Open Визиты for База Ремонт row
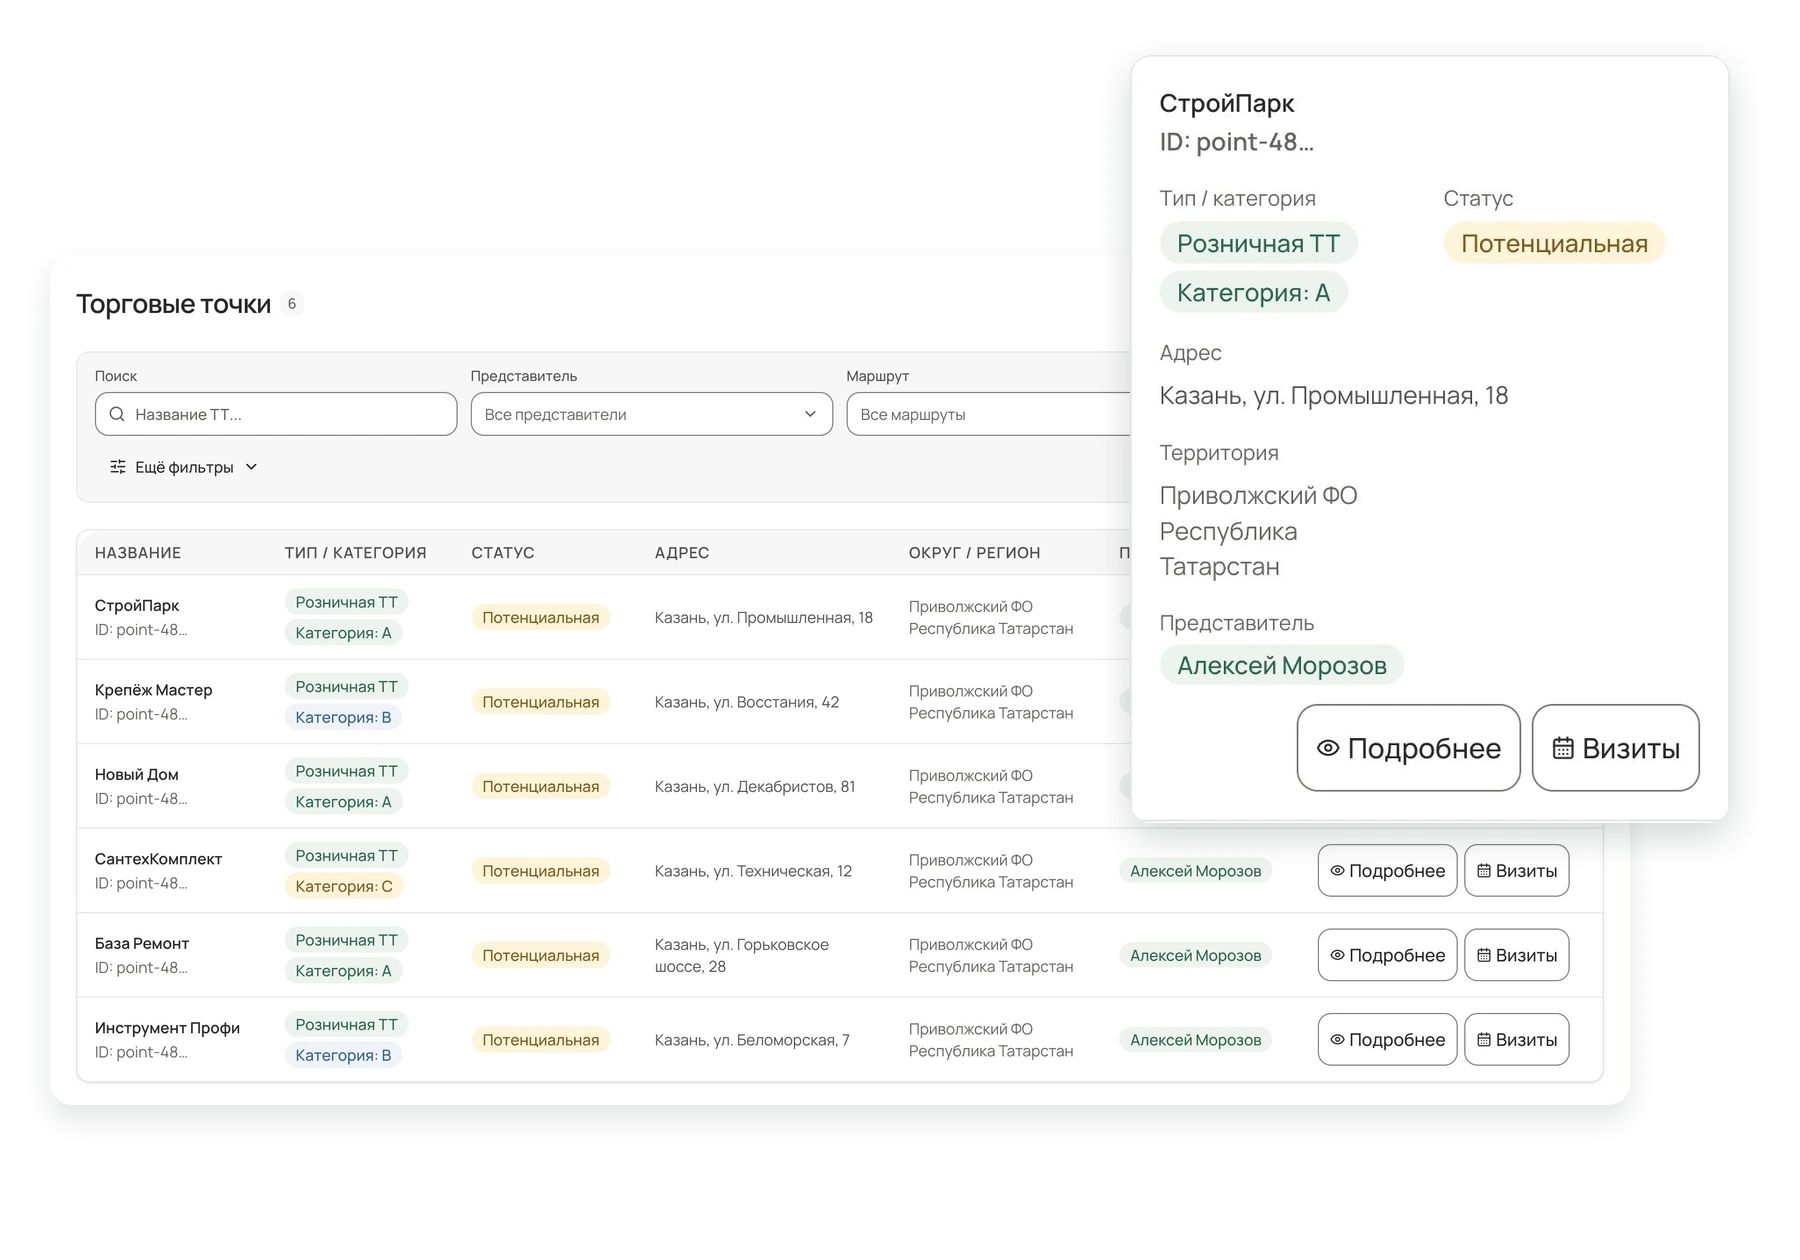The image size is (1800, 1260). coord(1517,955)
